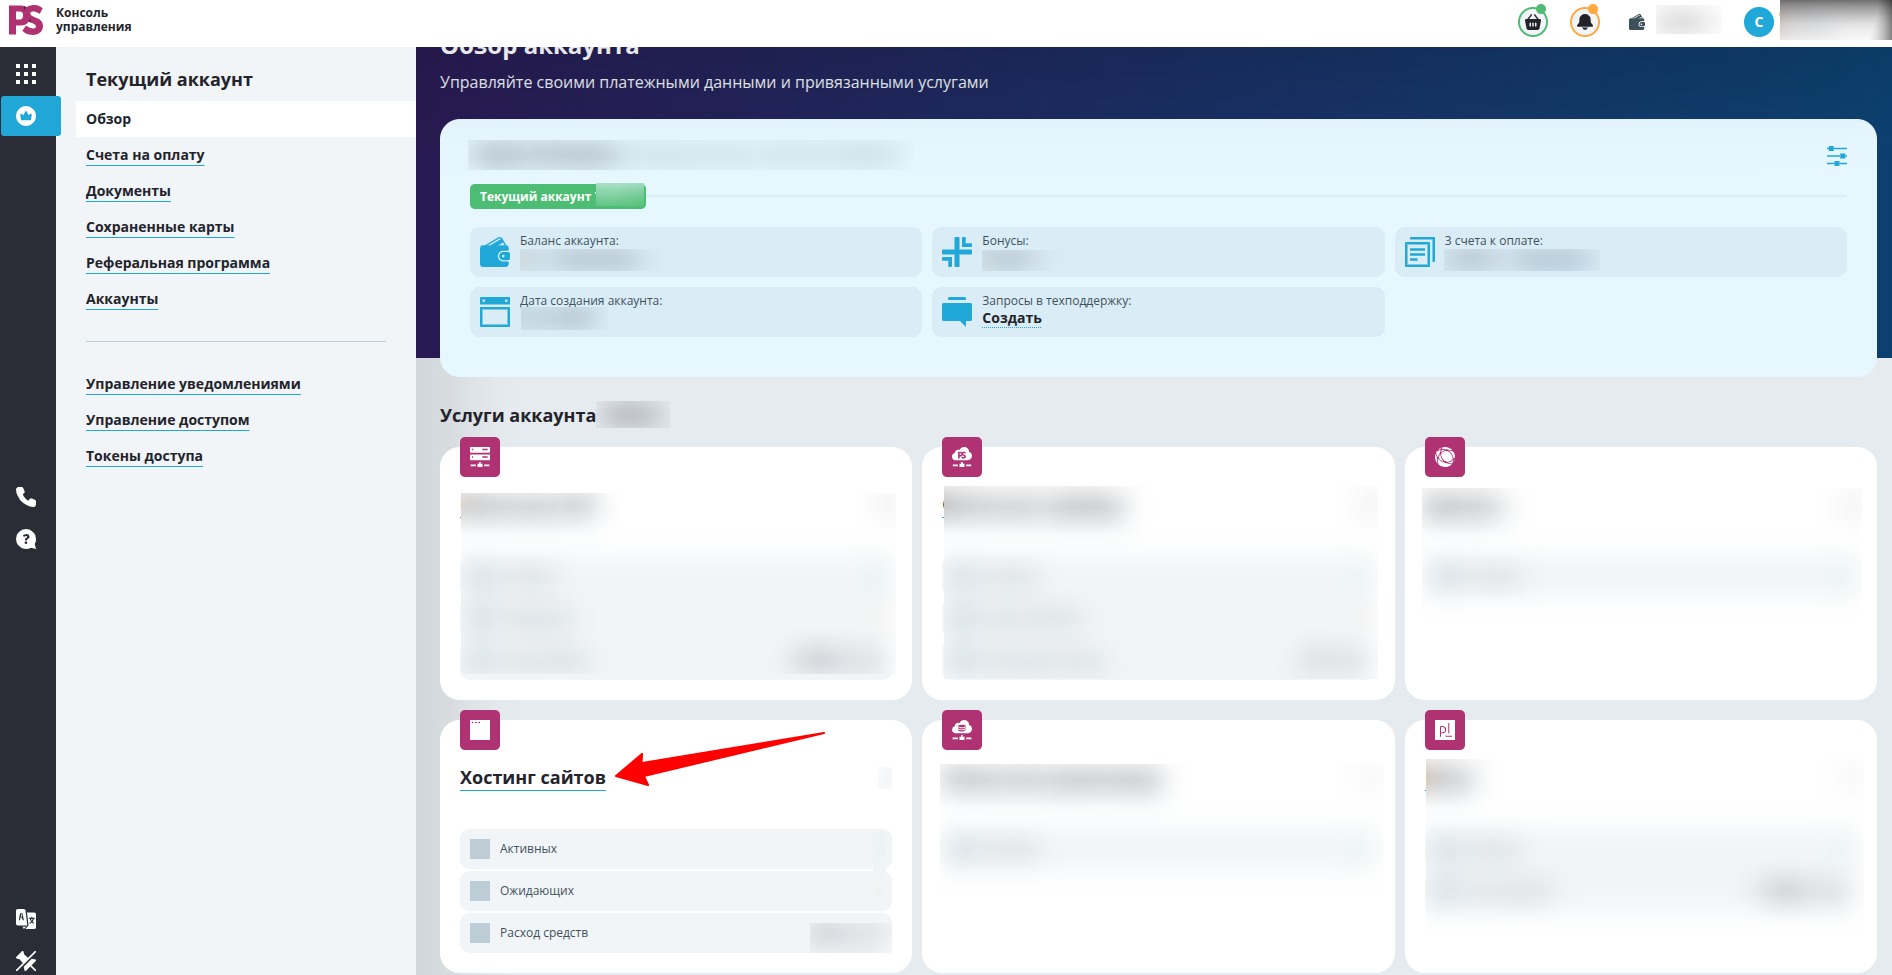
Task: Click the phone contact icon in sidebar
Action: 26,497
